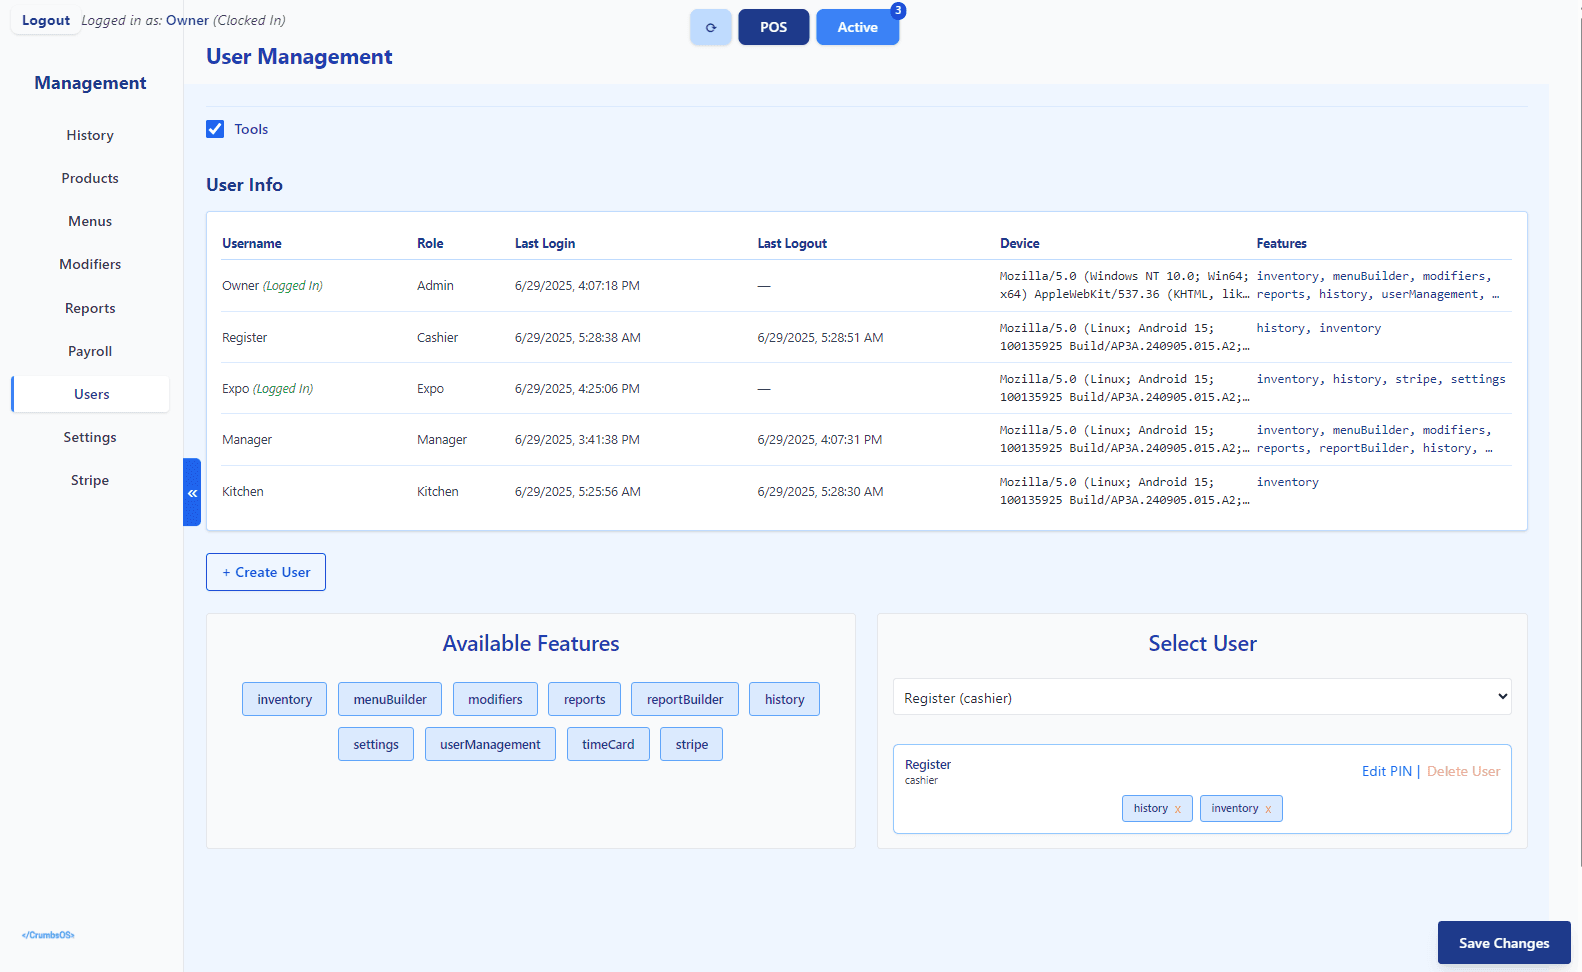This screenshot has height=972, width=1582.
Task: Click the Logout button
Action: point(46,20)
